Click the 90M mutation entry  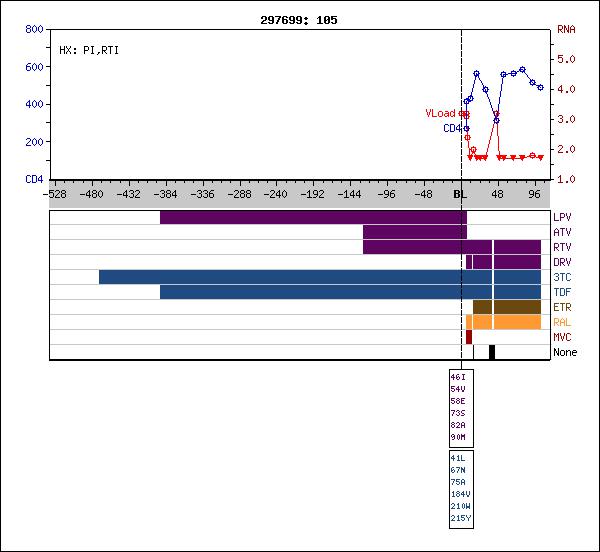click(x=458, y=437)
